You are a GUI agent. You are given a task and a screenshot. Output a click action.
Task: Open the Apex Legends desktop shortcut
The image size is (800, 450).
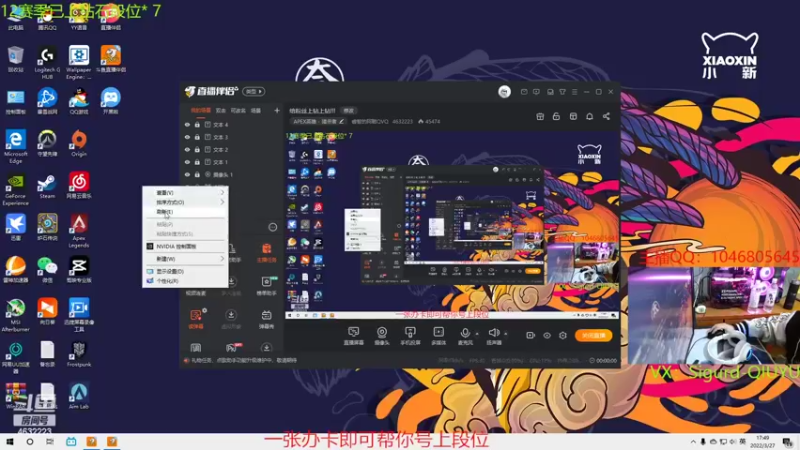[79, 232]
